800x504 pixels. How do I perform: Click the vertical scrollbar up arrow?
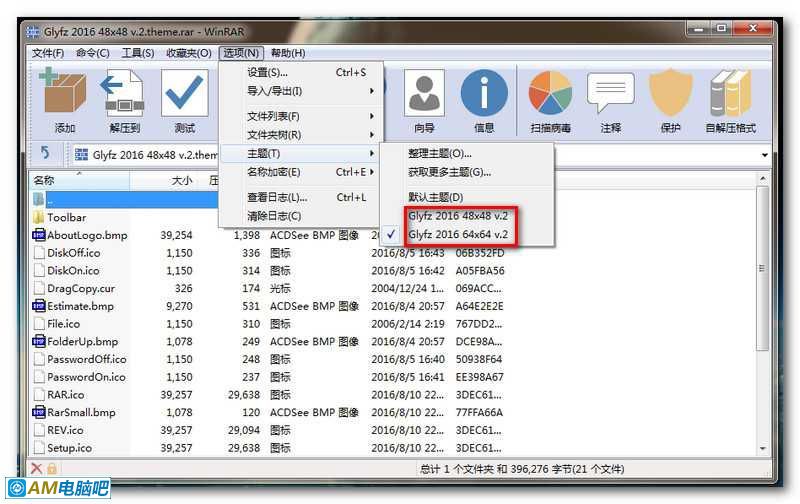[762, 179]
